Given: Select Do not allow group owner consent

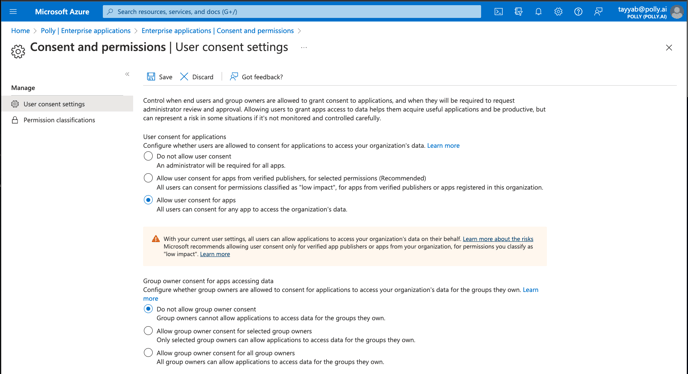Looking at the screenshot, I should 148,309.
